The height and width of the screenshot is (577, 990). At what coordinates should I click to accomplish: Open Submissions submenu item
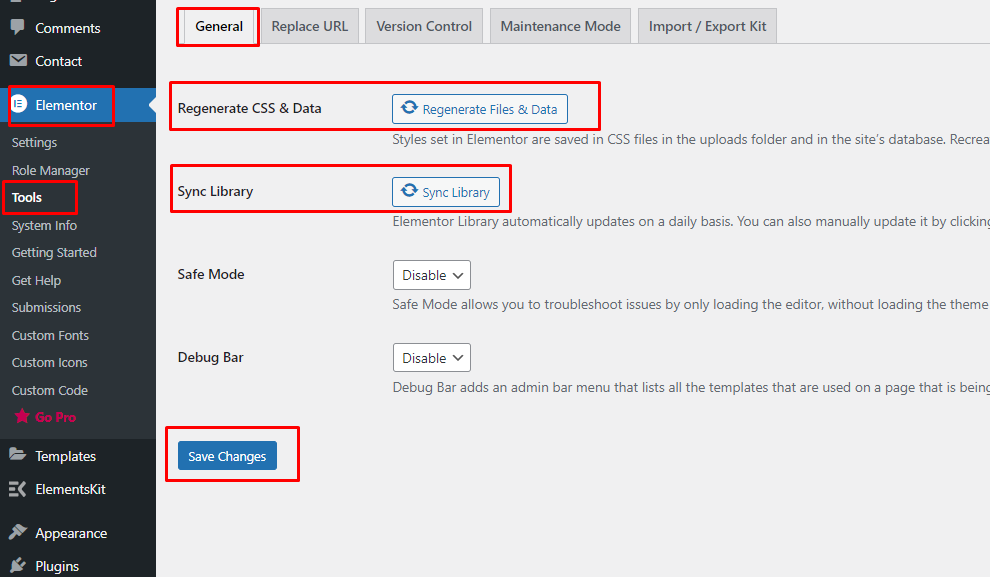46,307
